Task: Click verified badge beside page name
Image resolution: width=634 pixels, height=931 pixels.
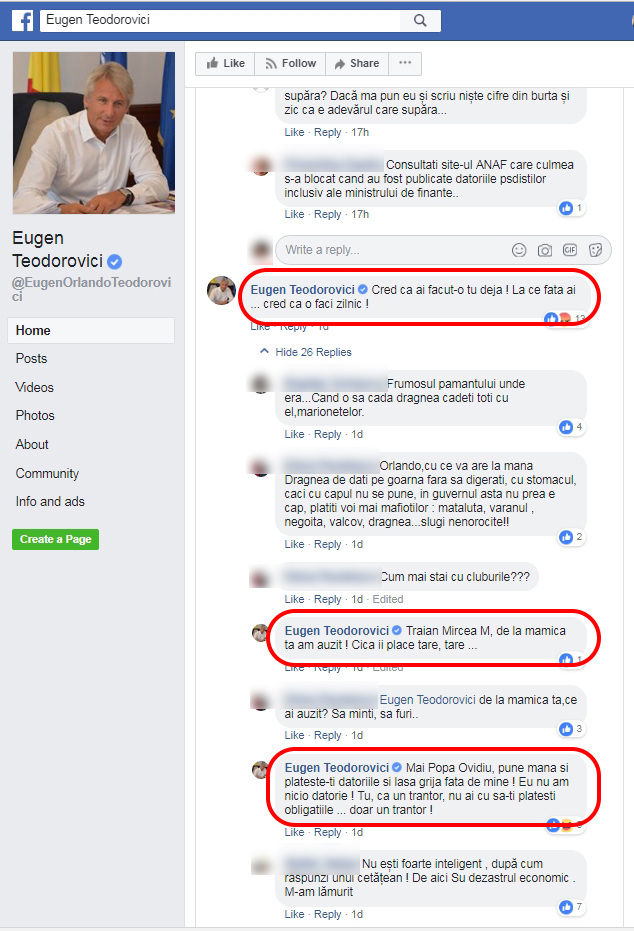Action: [115, 261]
